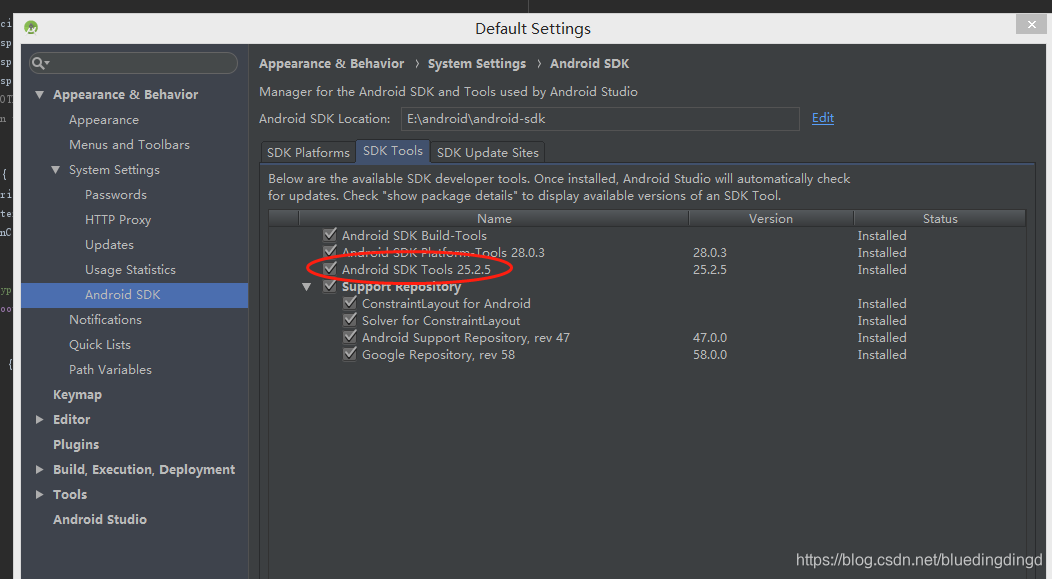Click version 58.0.0 cell
Screen dimensions: 1052x579
pyautogui.click(x=710, y=355)
